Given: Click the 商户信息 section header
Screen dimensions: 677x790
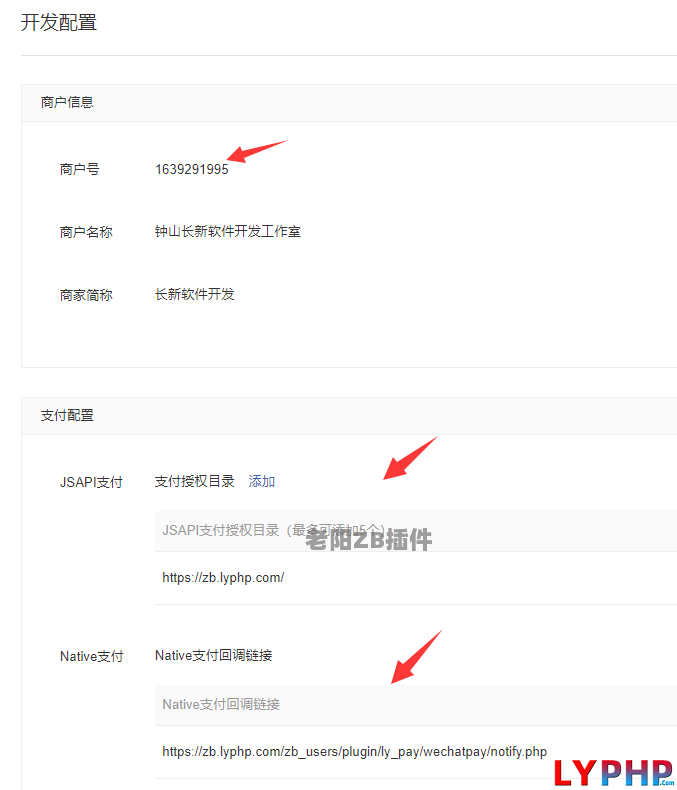Looking at the screenshot, I should click(x=67, y=102).
